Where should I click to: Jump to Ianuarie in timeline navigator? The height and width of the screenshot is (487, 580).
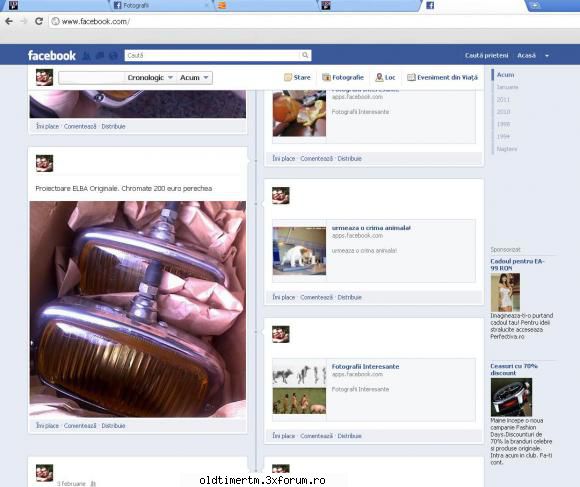[x=507, y=87]
